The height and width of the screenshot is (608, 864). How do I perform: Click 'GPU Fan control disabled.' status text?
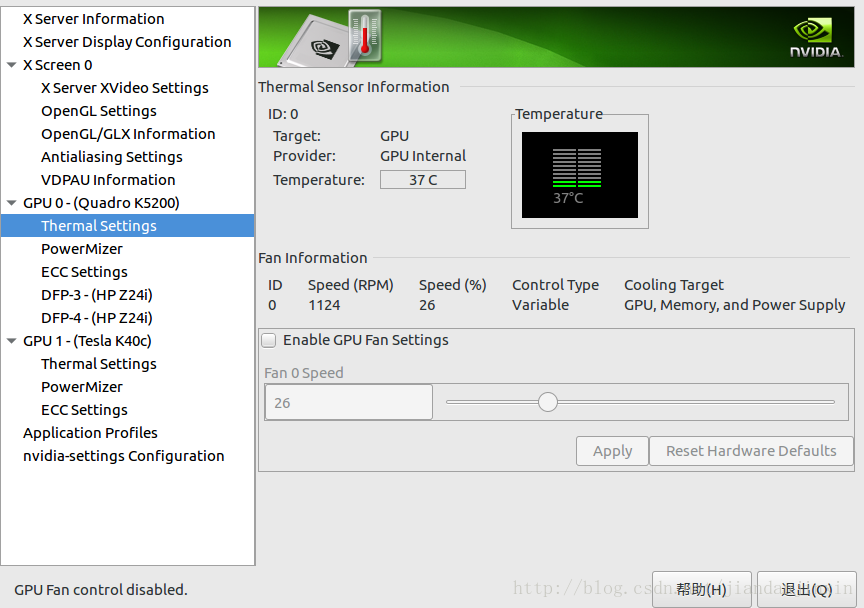coord(101,590)
